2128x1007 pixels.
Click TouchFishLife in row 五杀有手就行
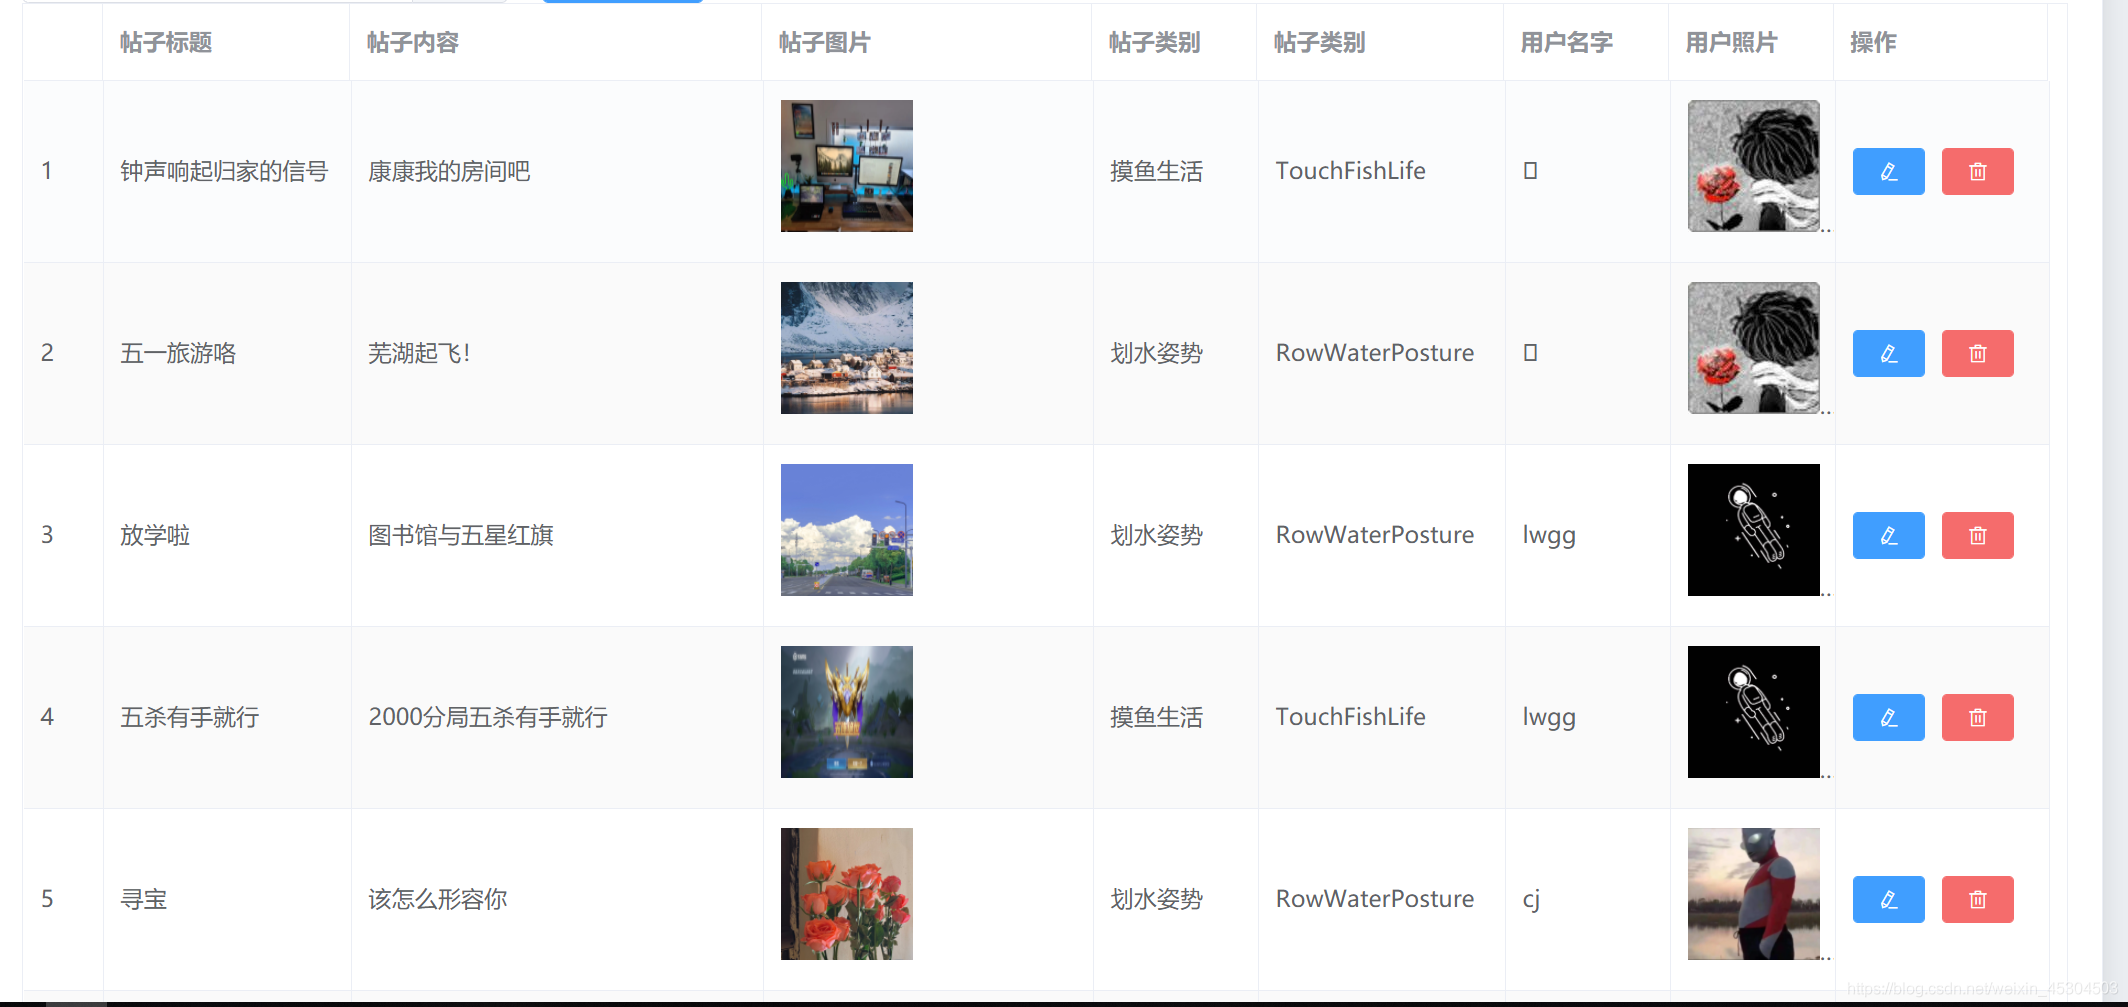coord(1350,717)
